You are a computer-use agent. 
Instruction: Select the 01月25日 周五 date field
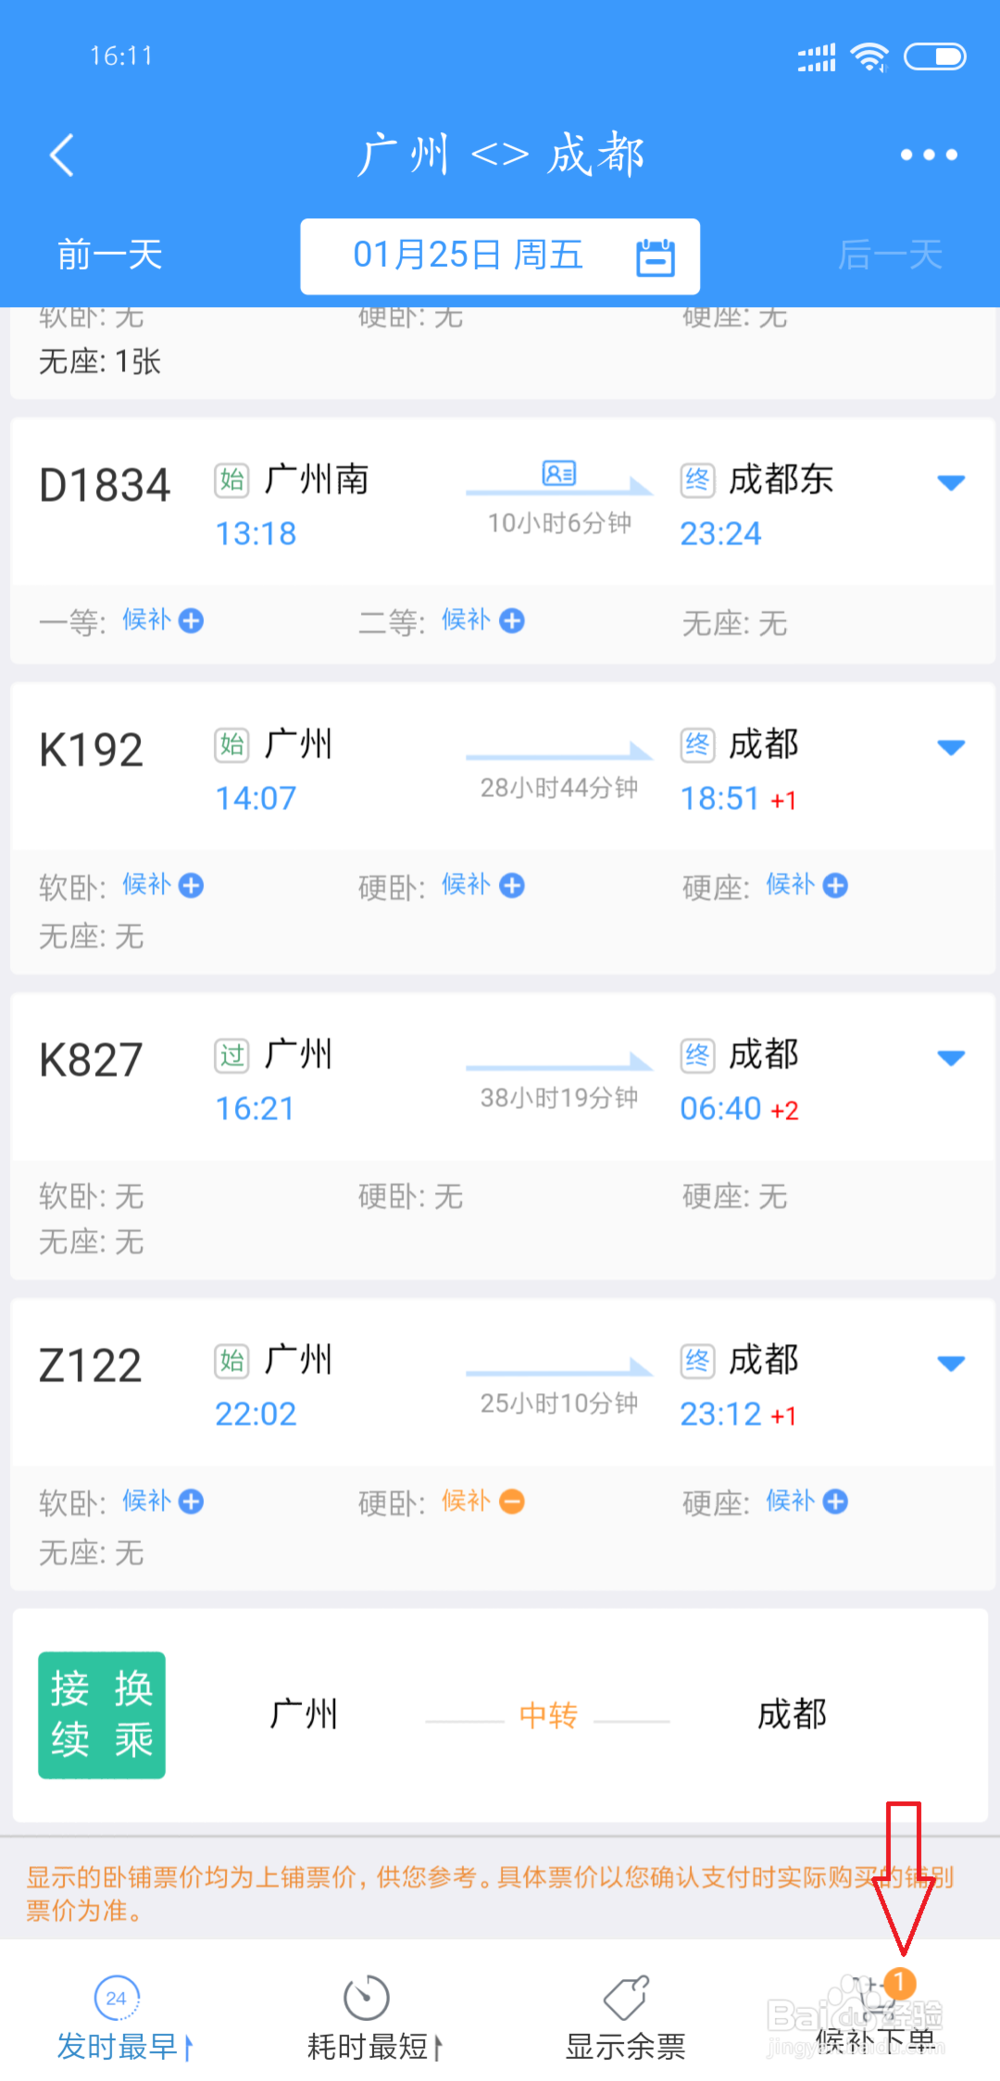(500, 257)
